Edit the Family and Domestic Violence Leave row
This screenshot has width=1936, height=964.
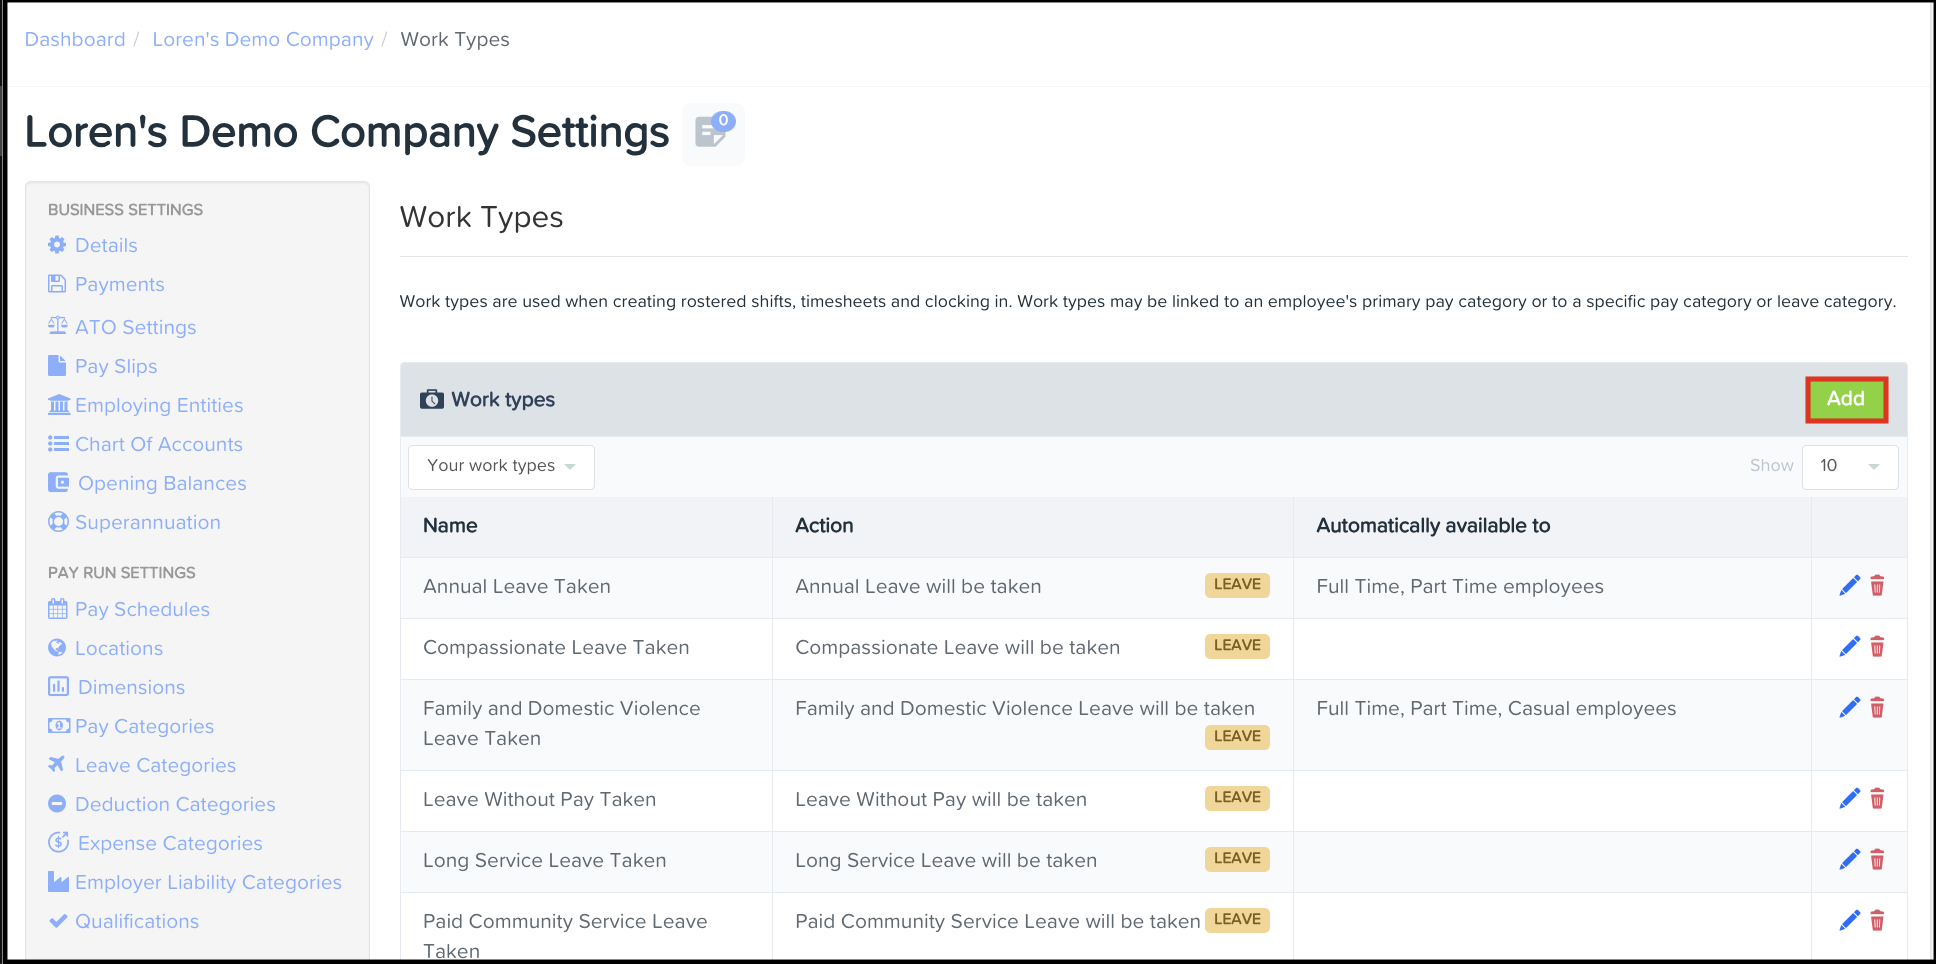[x=1849, y=708]
